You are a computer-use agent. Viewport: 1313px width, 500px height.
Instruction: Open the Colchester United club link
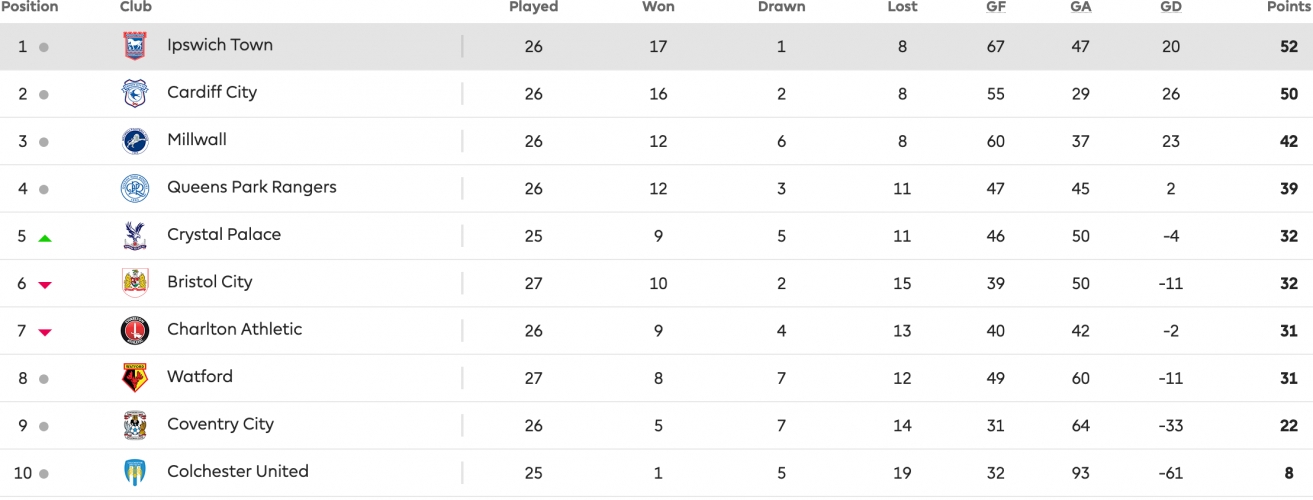(x=238, y=471)
